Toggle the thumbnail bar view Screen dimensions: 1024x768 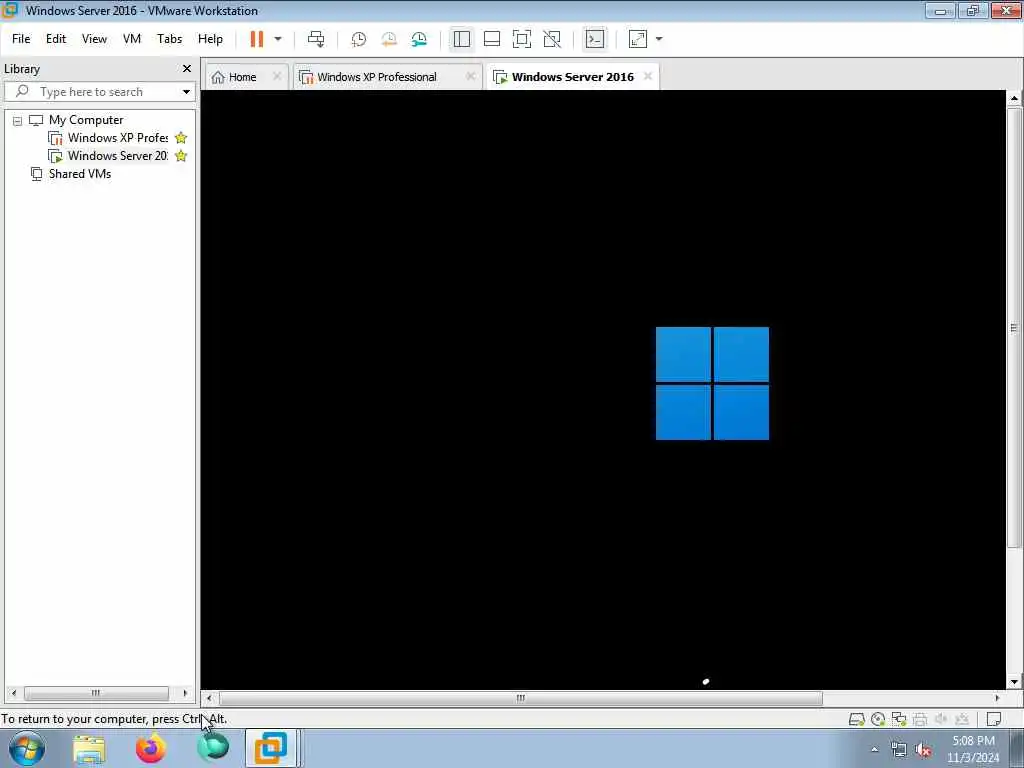492,39
